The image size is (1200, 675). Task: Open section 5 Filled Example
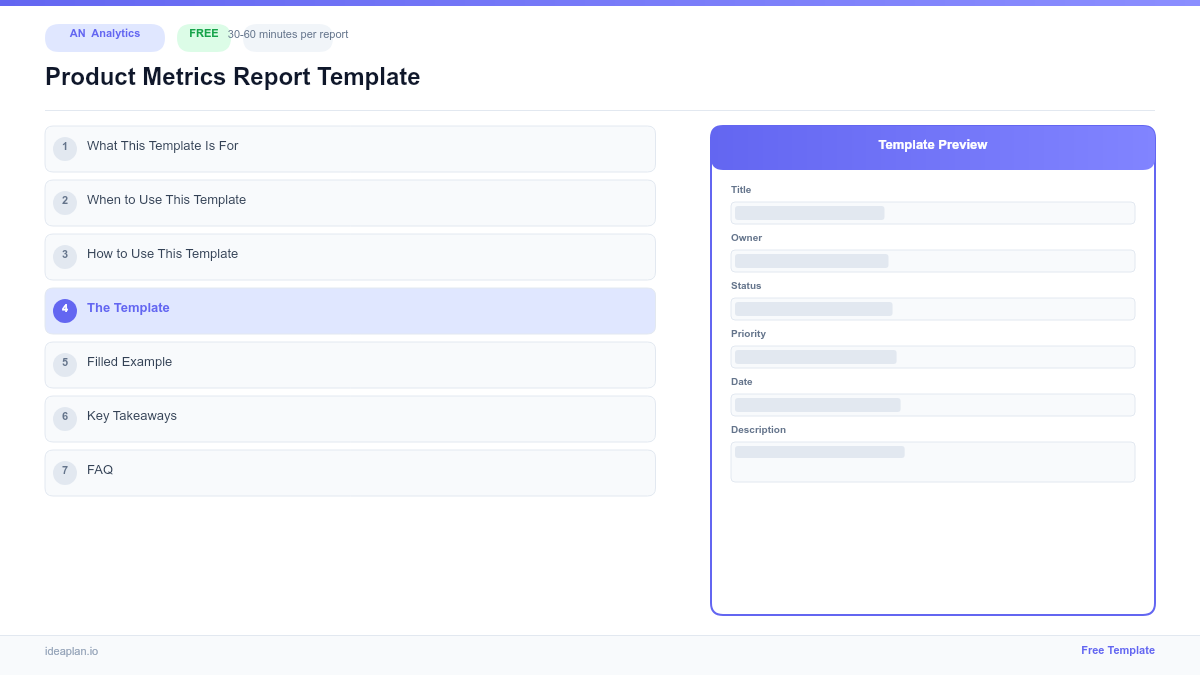tap(350, 365)
